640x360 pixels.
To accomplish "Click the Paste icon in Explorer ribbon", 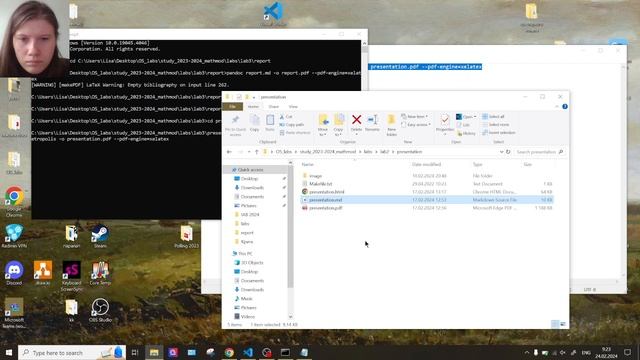I will click(270, 123).
